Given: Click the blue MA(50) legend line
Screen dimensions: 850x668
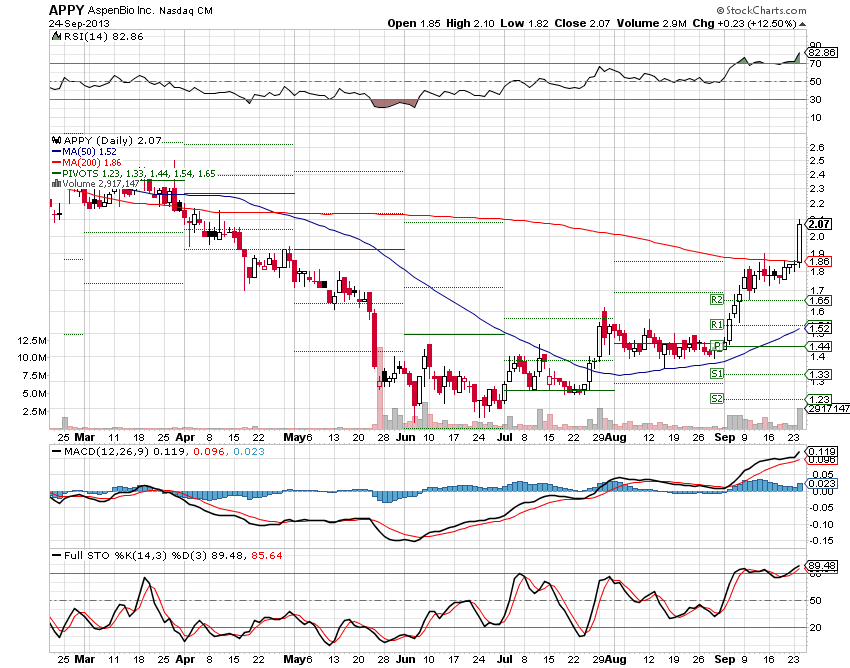Looking at the screenshot, I should [x=56, y=152].
